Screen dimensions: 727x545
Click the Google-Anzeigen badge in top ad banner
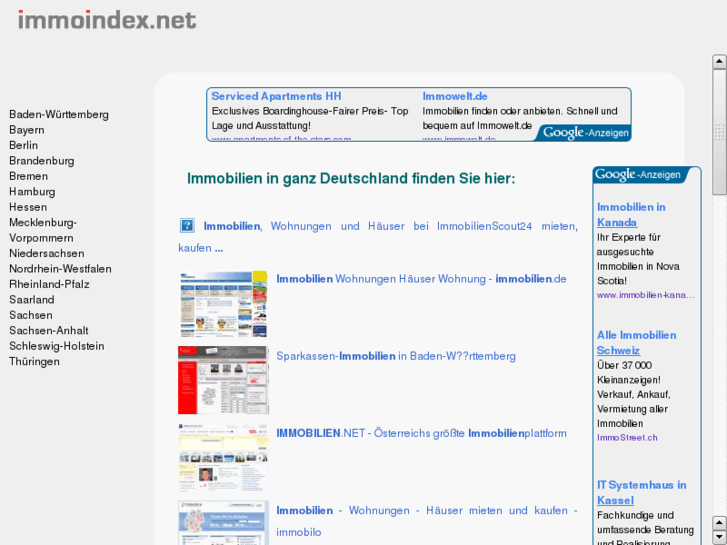[x=585, y=133]
